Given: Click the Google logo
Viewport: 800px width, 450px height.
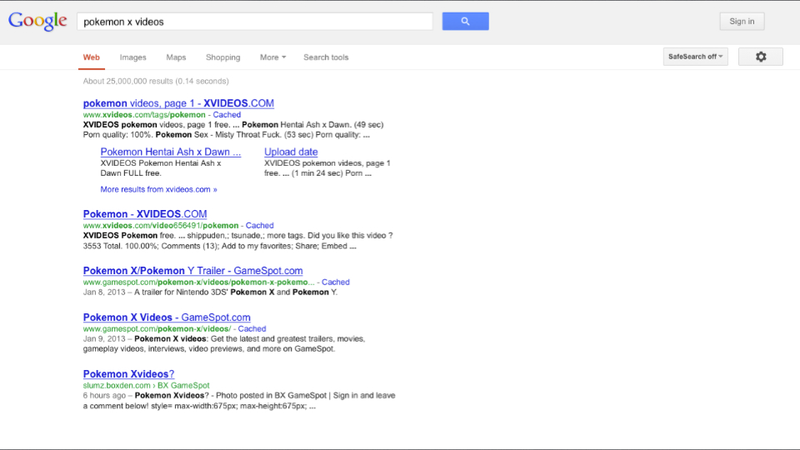Looking at the screenshot, I should click(37, 21).
